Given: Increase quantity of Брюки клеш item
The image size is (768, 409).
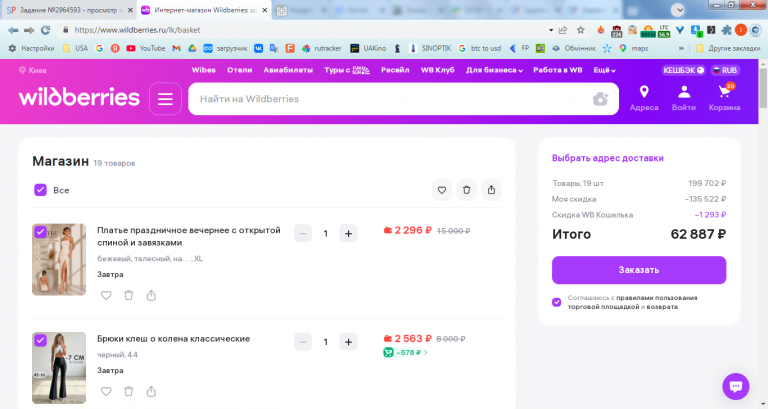Looking at the screenshot, I should tap(348, 342).
